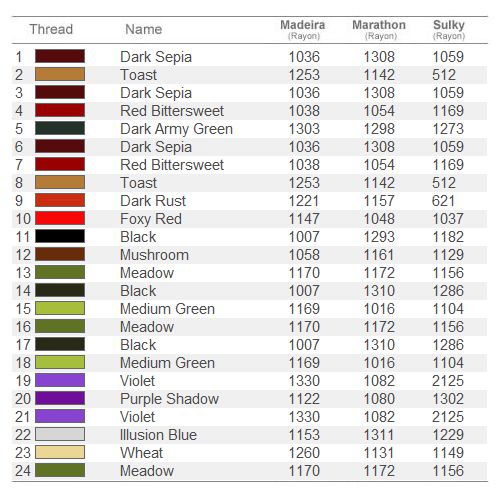Click the Sulky column header
The width and height of the screenshot is (500, 492).
[x=449, y=29]
